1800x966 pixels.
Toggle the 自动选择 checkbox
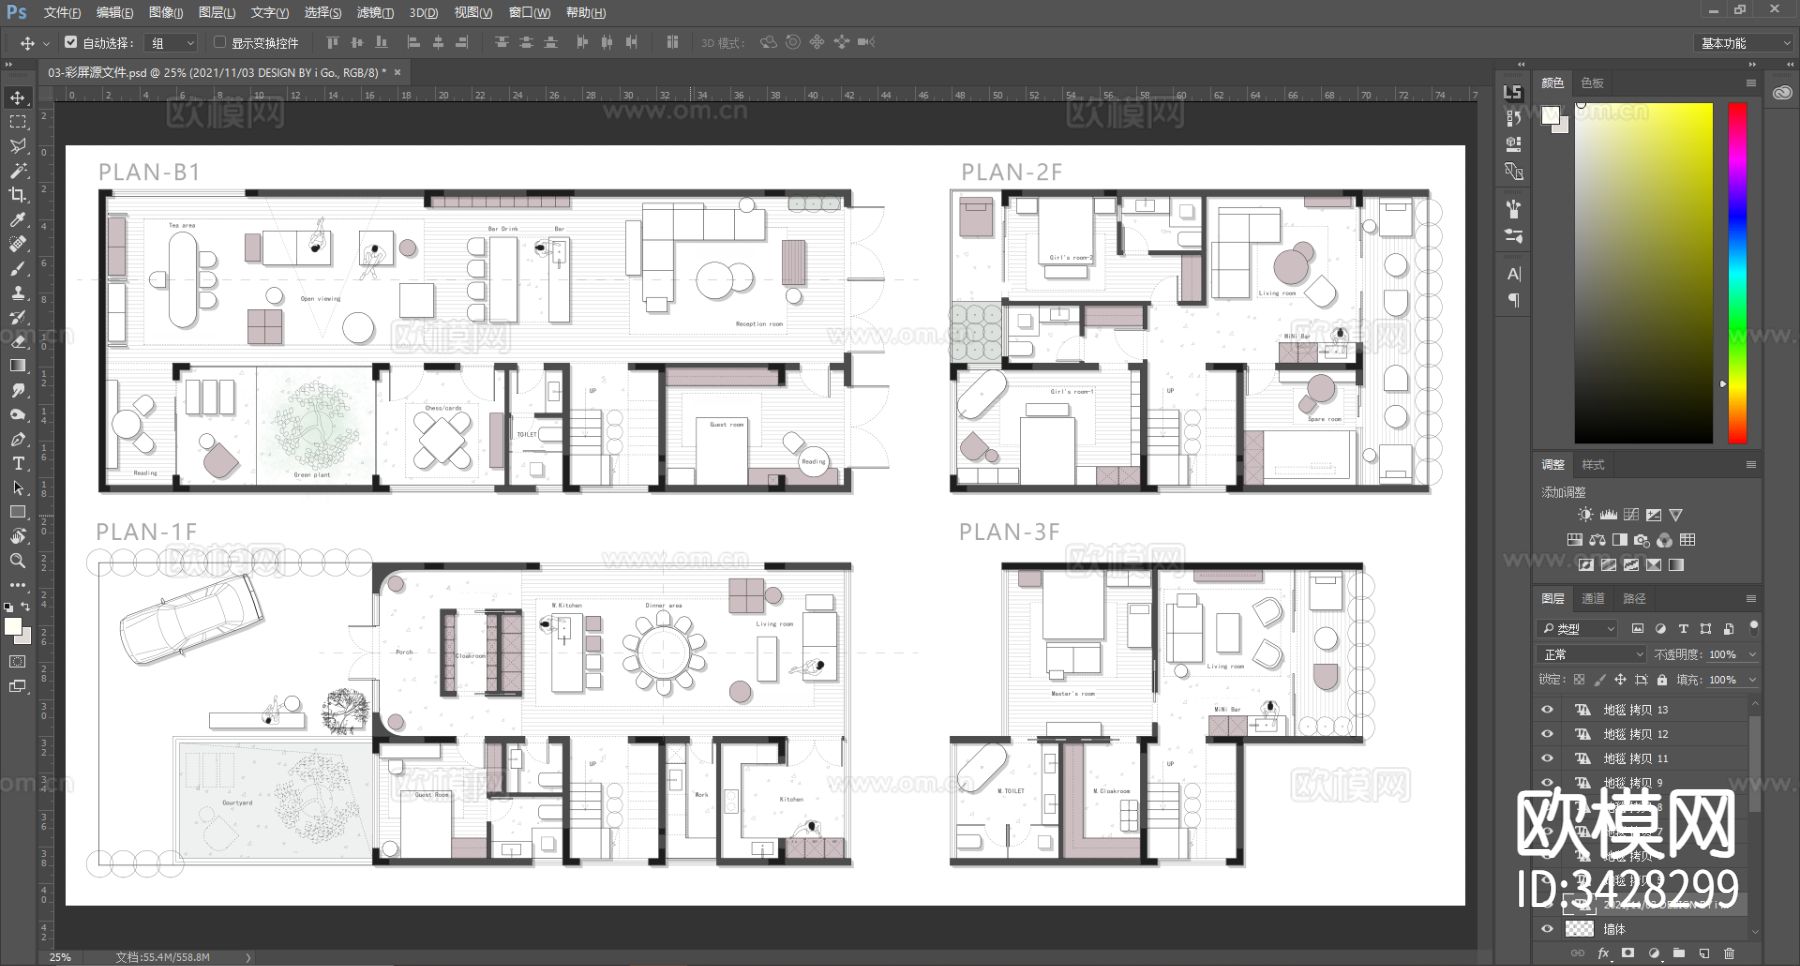(71, 43)
